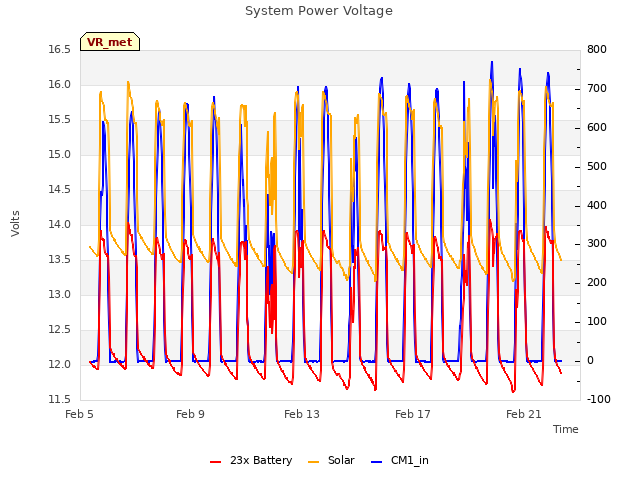The height and width of the screenshot is (480, 640).
Task: Click the 13.0 left axis label
Action: click(60, 295)
